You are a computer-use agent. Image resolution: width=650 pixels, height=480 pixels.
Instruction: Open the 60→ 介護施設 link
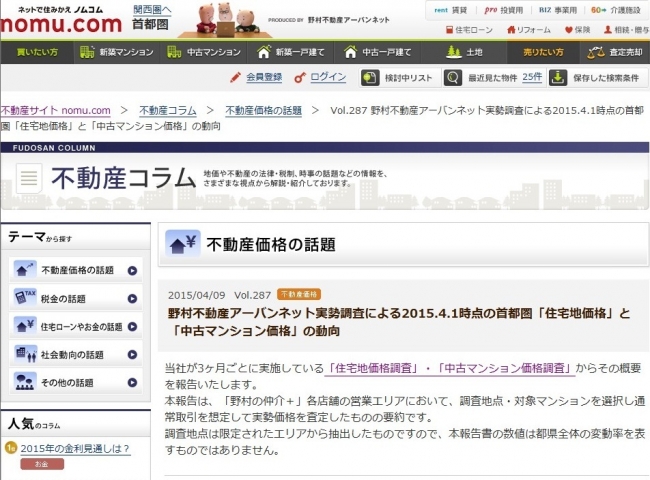click(616, 10)
